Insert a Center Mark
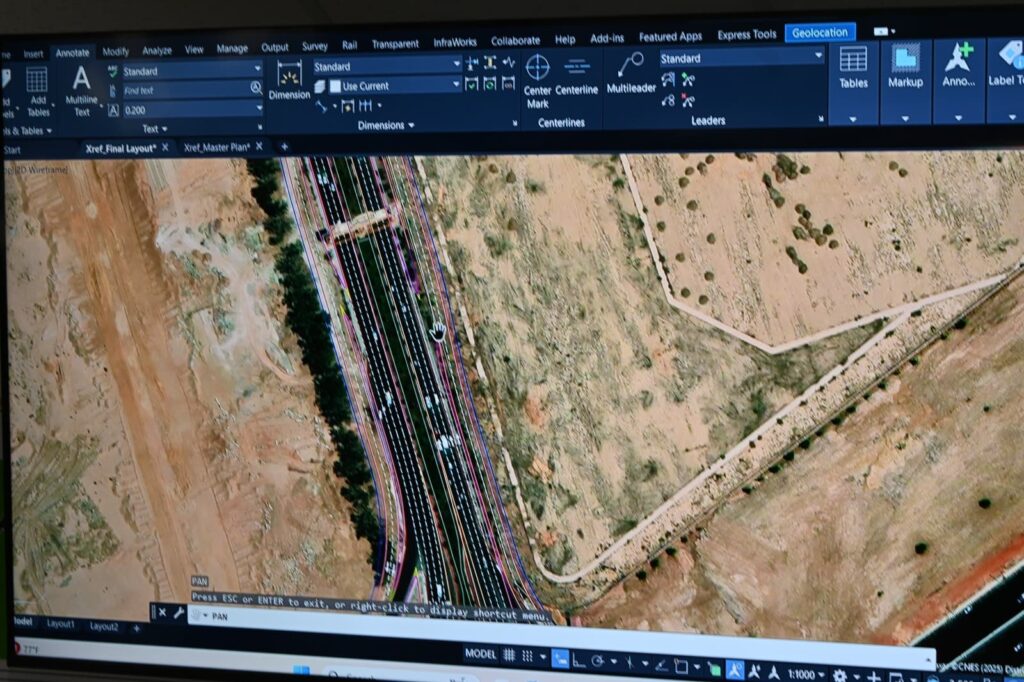Screen dimensions: 1024x682 537,78
